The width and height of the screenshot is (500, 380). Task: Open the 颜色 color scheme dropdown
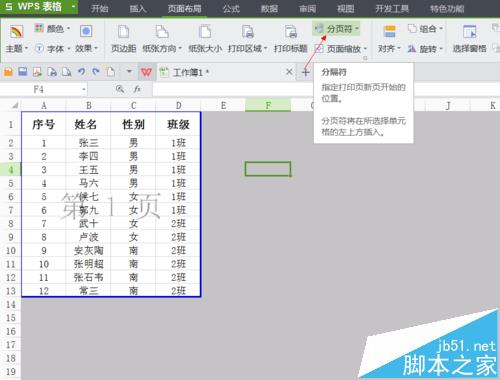coord(52,29)
